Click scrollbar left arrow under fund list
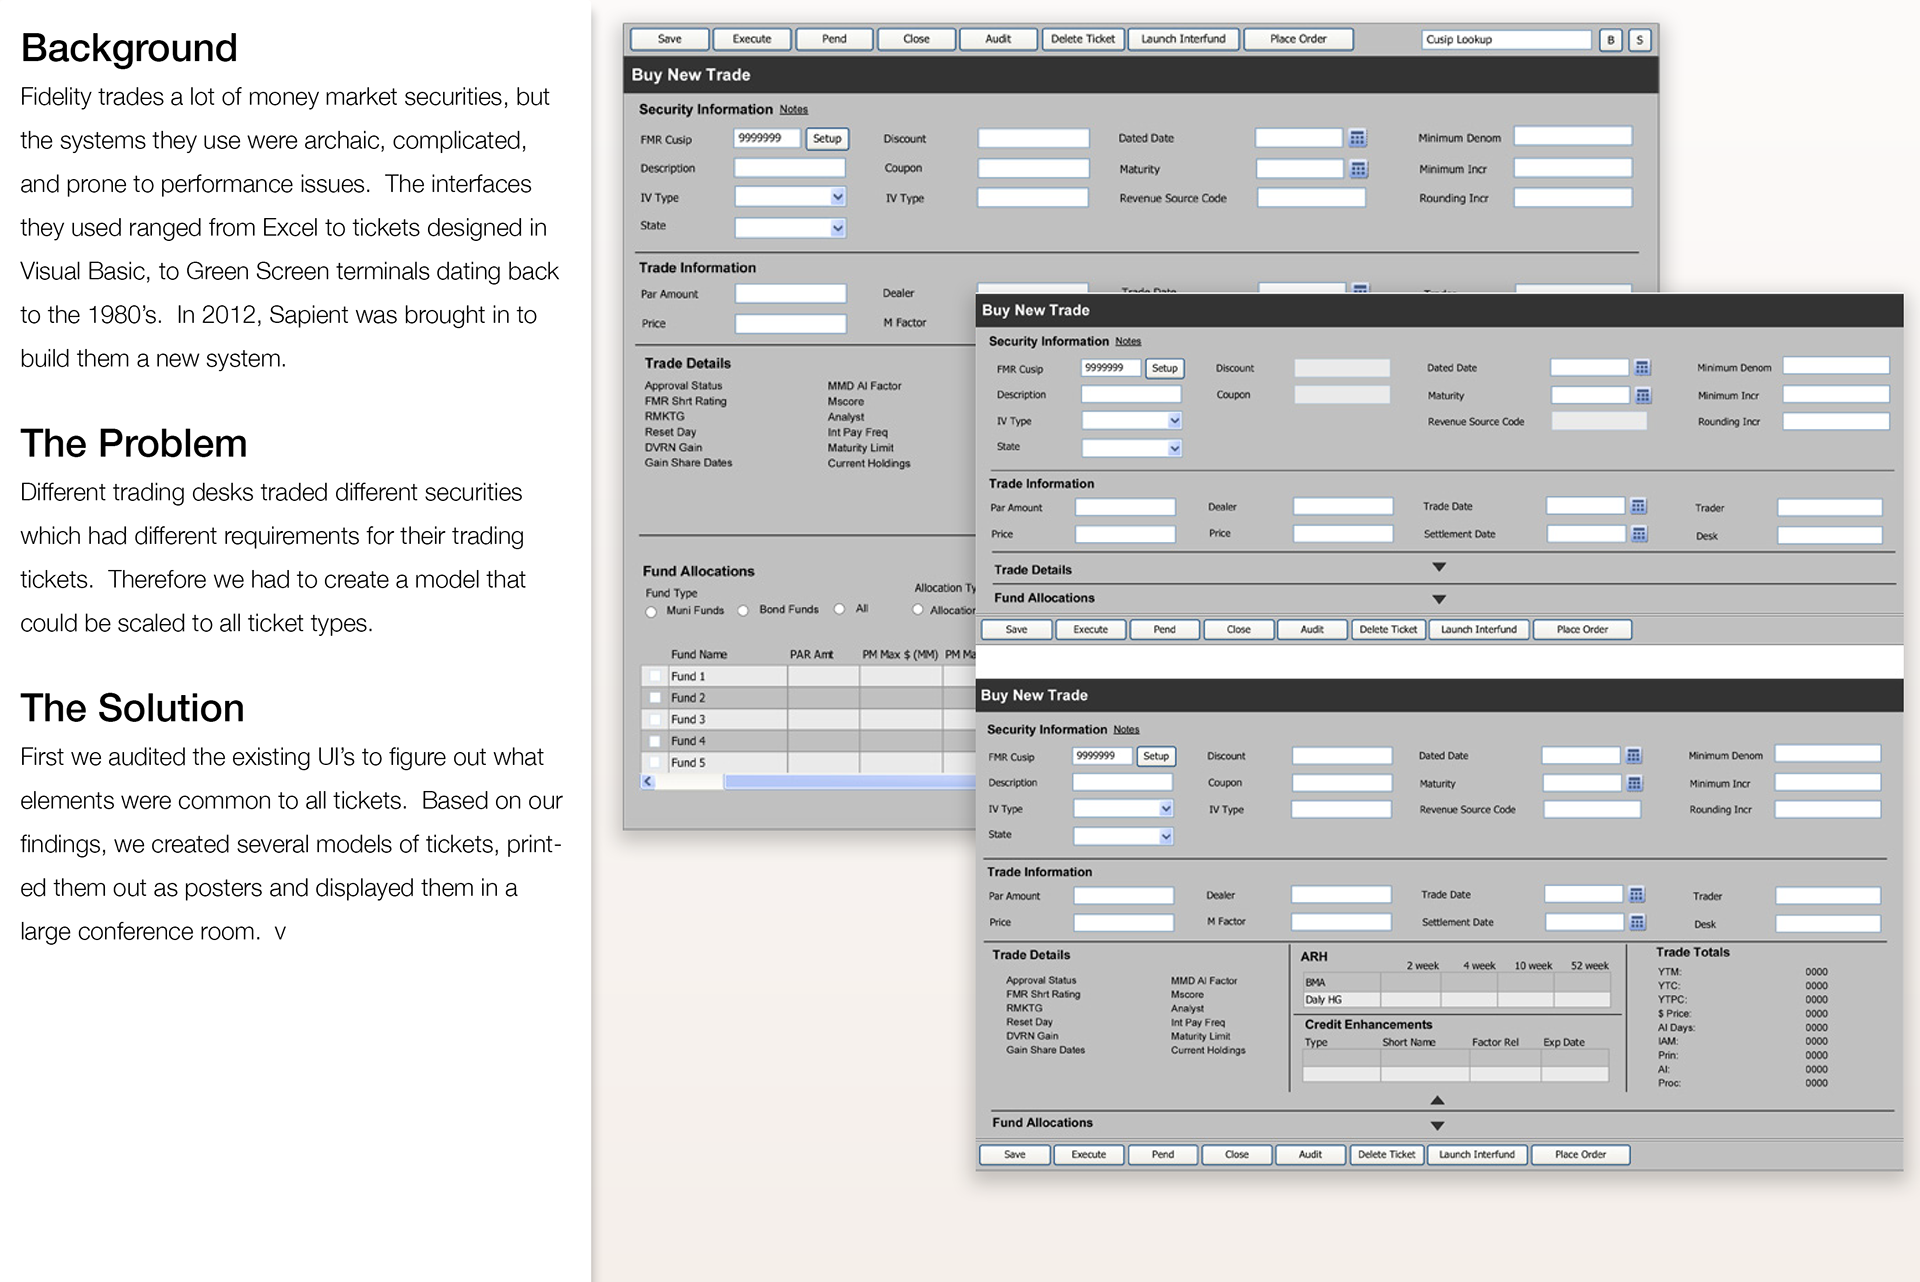 (x=648, y=782)
